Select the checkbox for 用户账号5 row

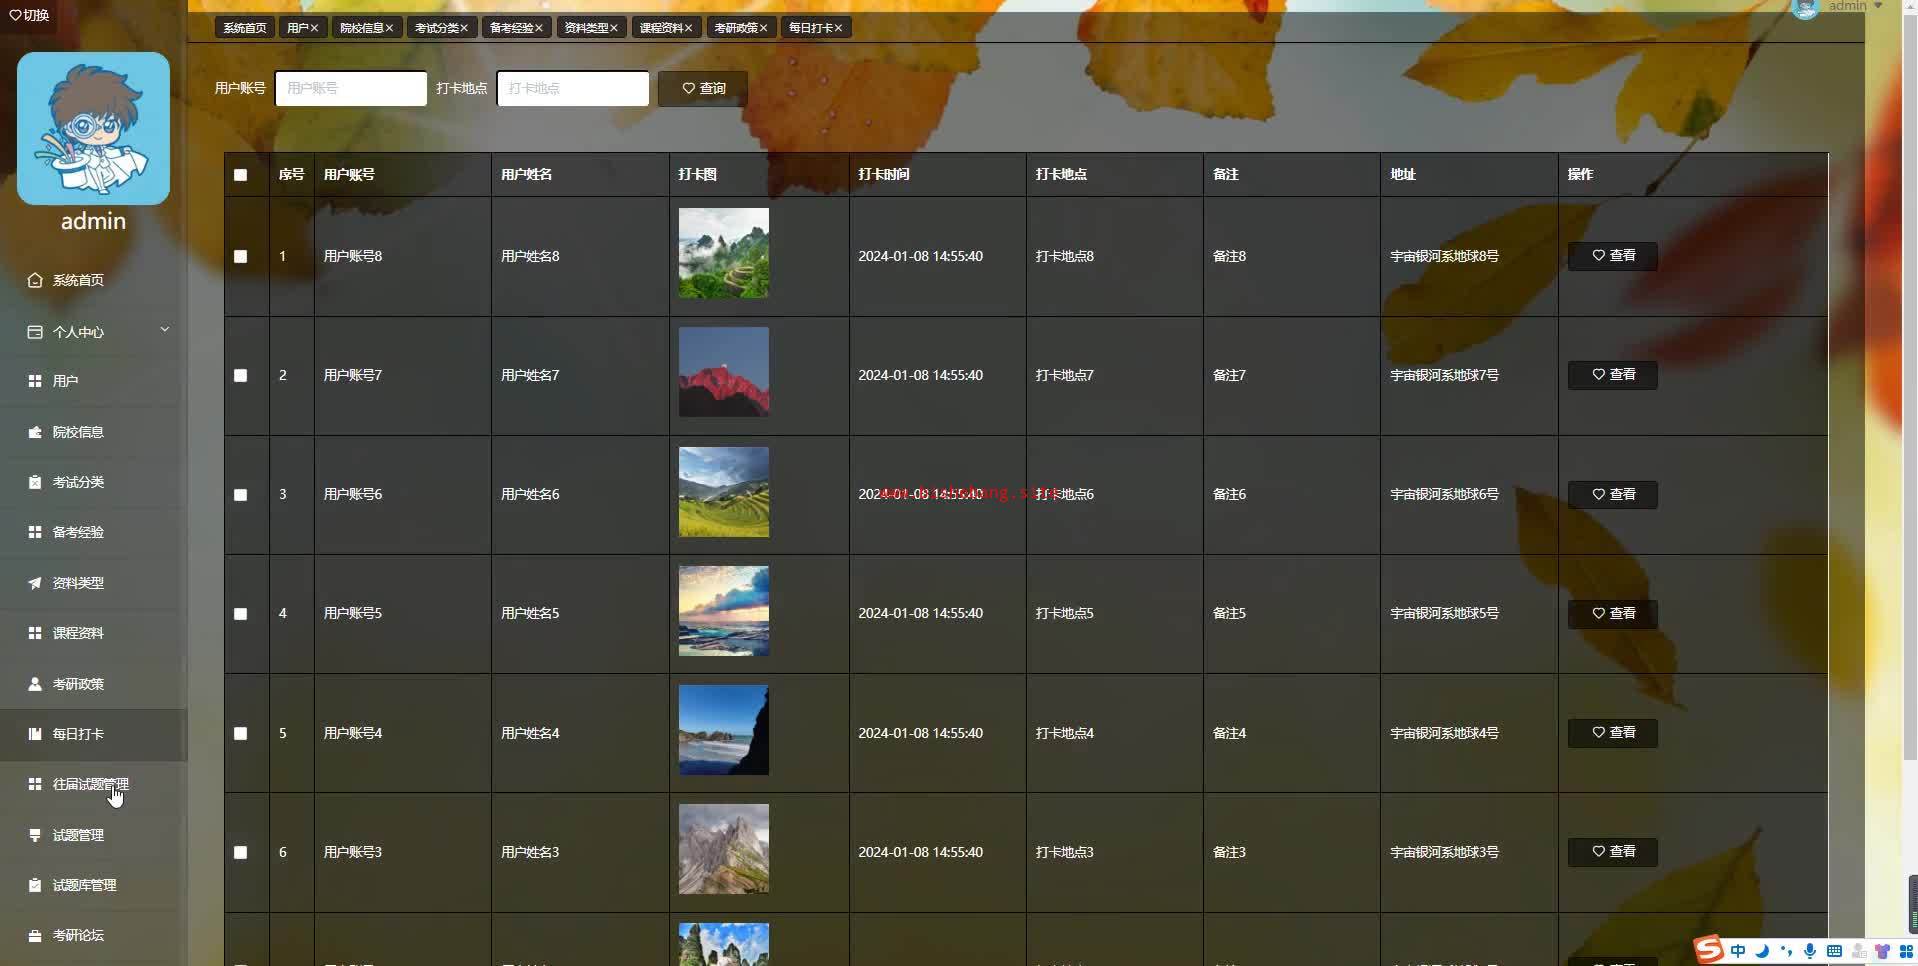(240, 614)
